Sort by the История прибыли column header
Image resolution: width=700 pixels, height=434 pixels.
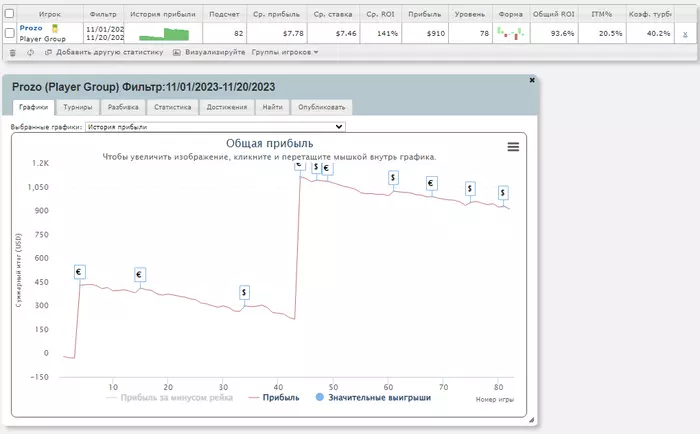pos(163,14)
